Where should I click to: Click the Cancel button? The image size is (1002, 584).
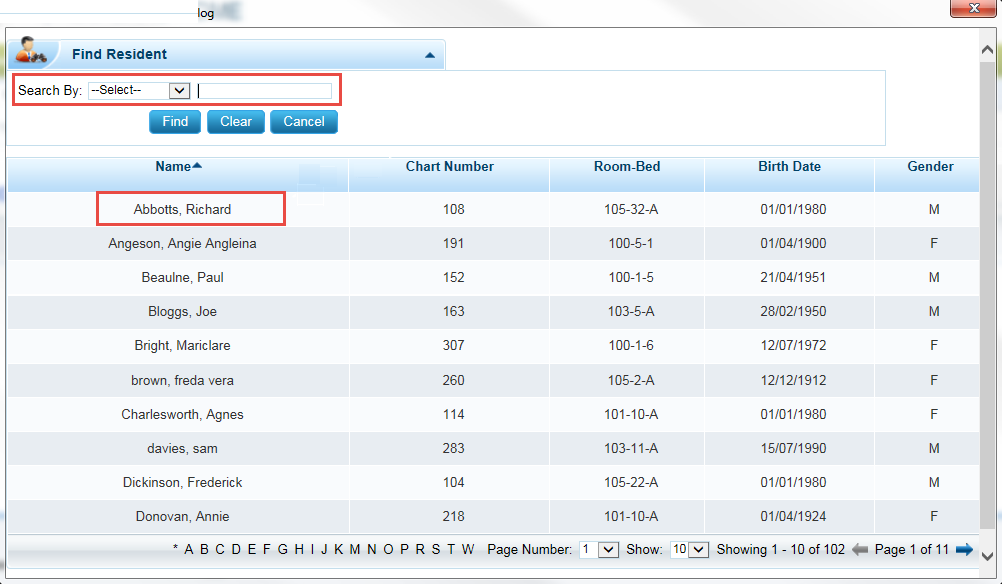click(304, 122)
